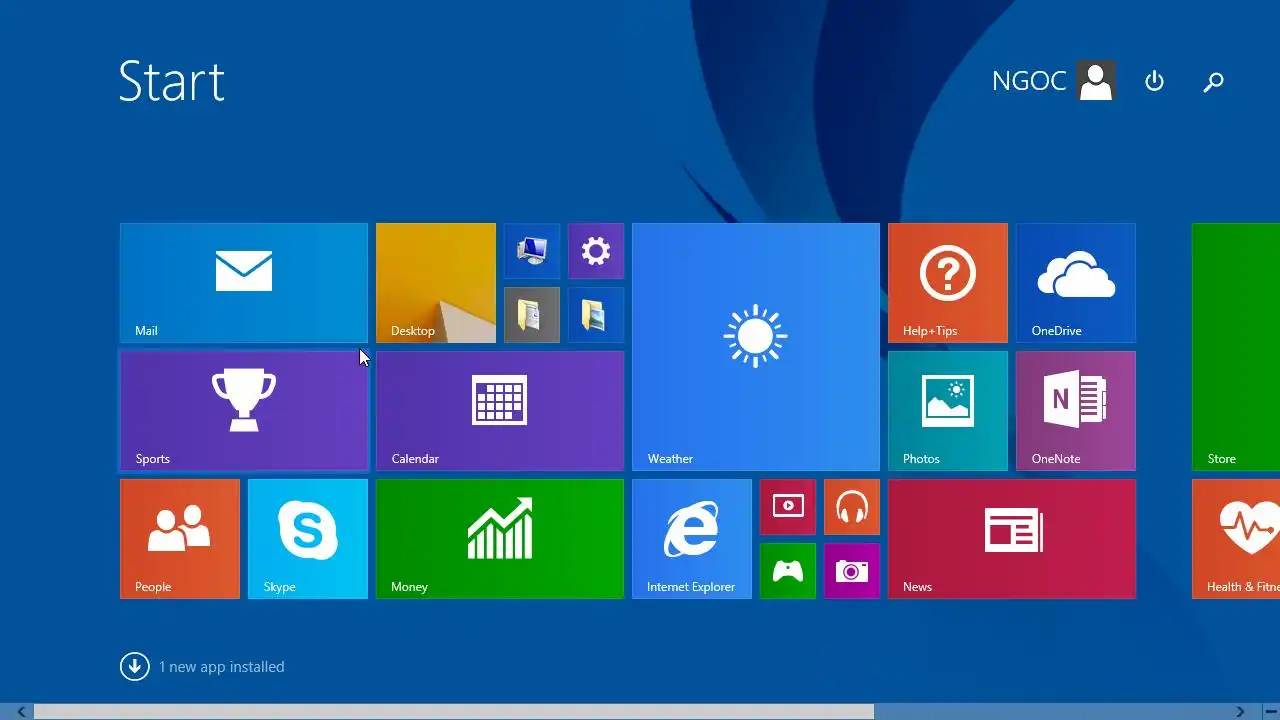
Task: Click the Search magnifier button
Action: pos(1213,82)
